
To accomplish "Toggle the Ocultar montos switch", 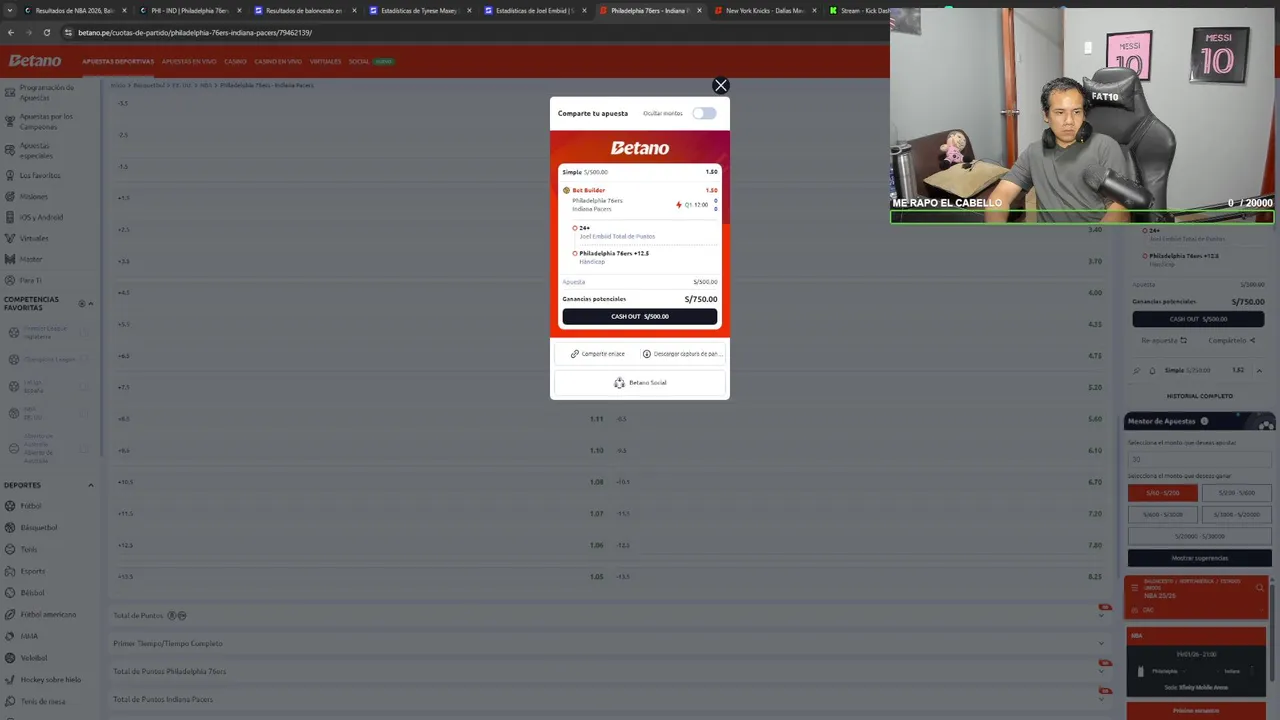I will 704,113.
